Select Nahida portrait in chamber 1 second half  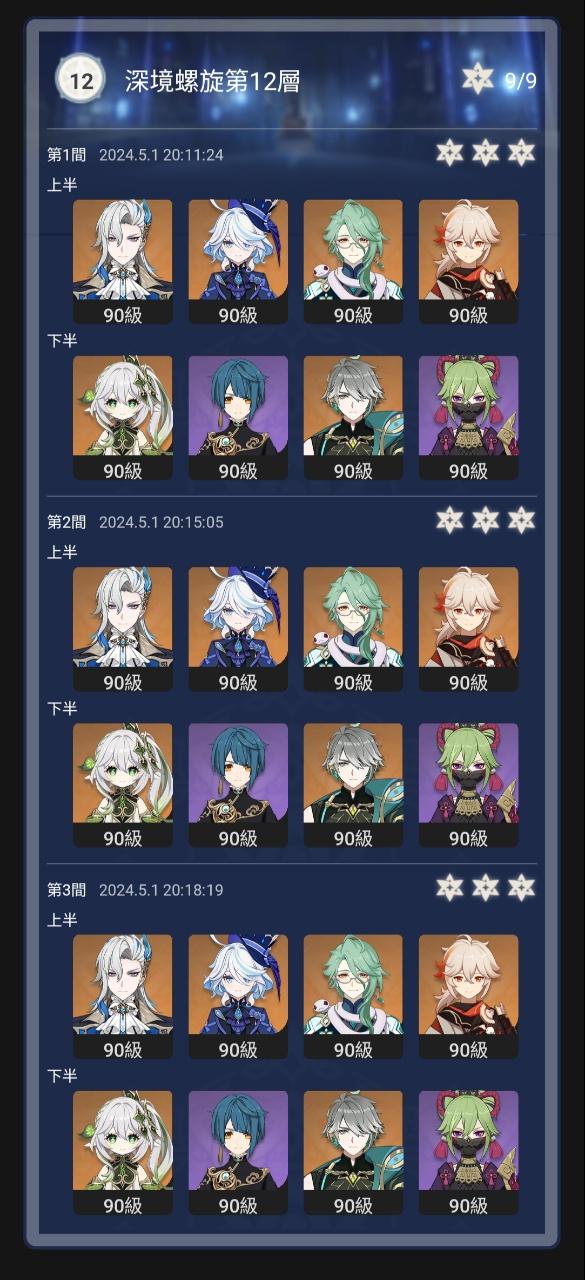(123, 418)
